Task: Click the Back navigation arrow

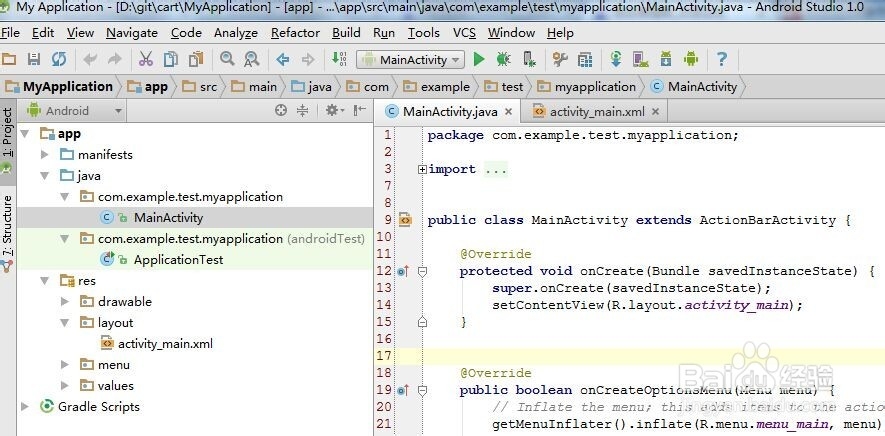Action: click(x=282, y=59)
